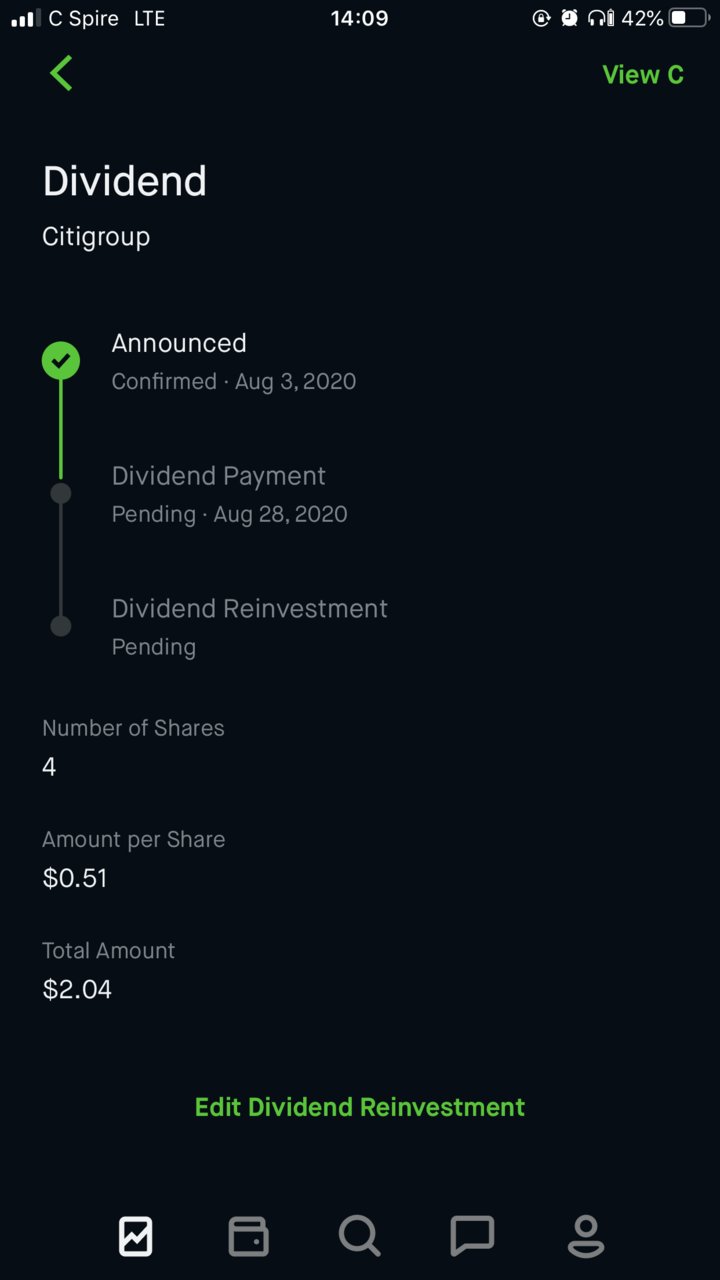Tap the Total Amount $2.04 value
The height and width of the screenshot is (1280, 720).
coord(77,990)
